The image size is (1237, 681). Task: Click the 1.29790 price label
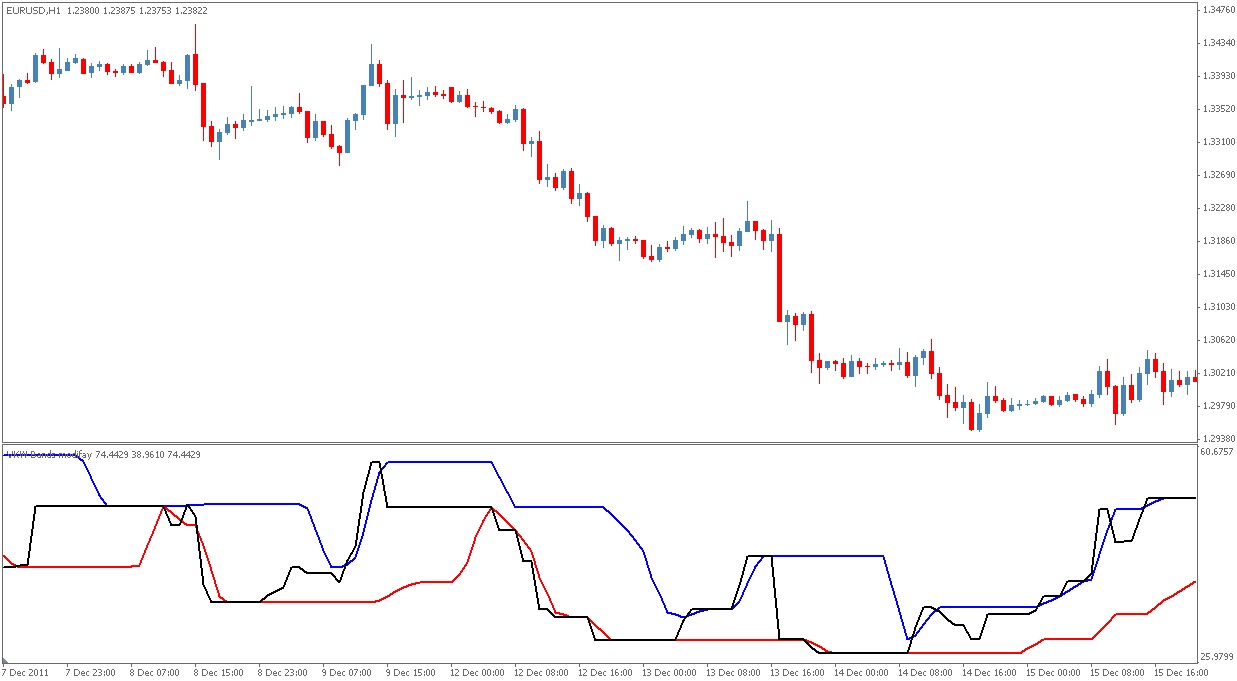(1219, 406)
